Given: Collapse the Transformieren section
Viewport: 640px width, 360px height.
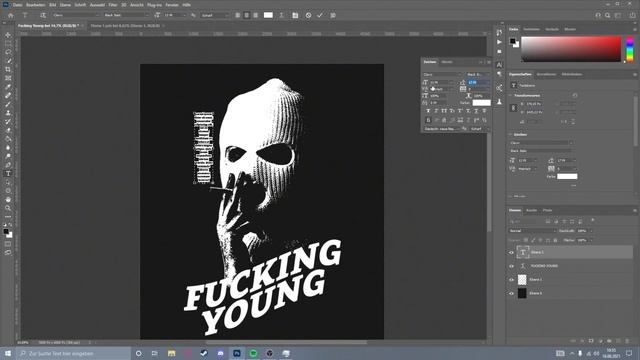Looking at the screenshot, I should [x=510, y=96].
